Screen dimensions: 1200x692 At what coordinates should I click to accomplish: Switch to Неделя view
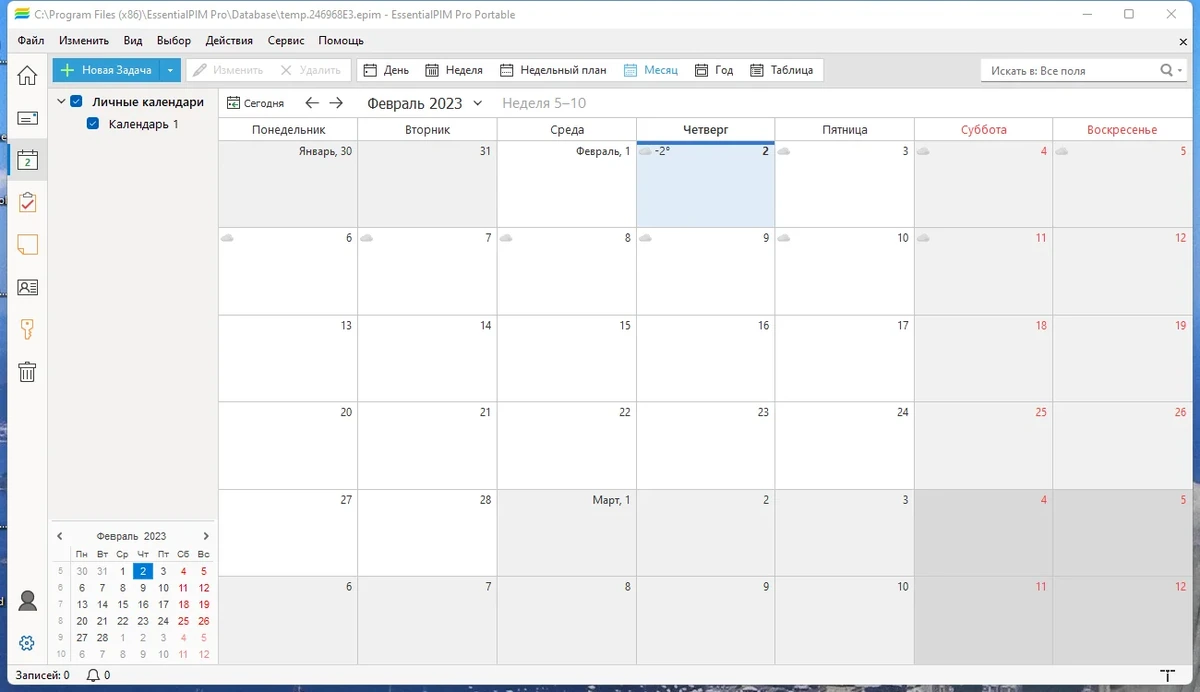point(454,70)
